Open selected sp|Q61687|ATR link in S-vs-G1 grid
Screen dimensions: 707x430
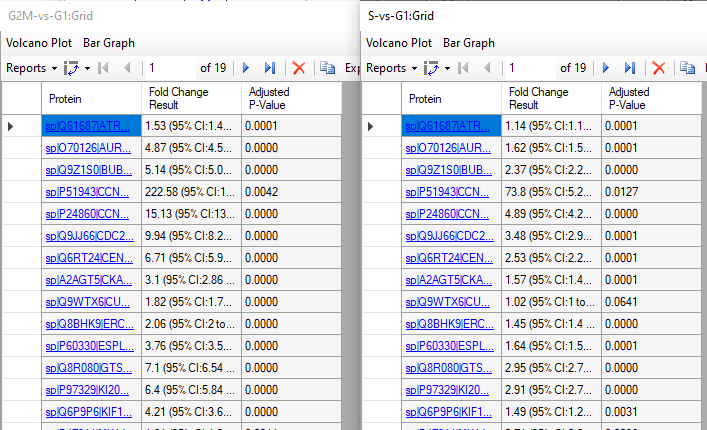coord(447,126)
